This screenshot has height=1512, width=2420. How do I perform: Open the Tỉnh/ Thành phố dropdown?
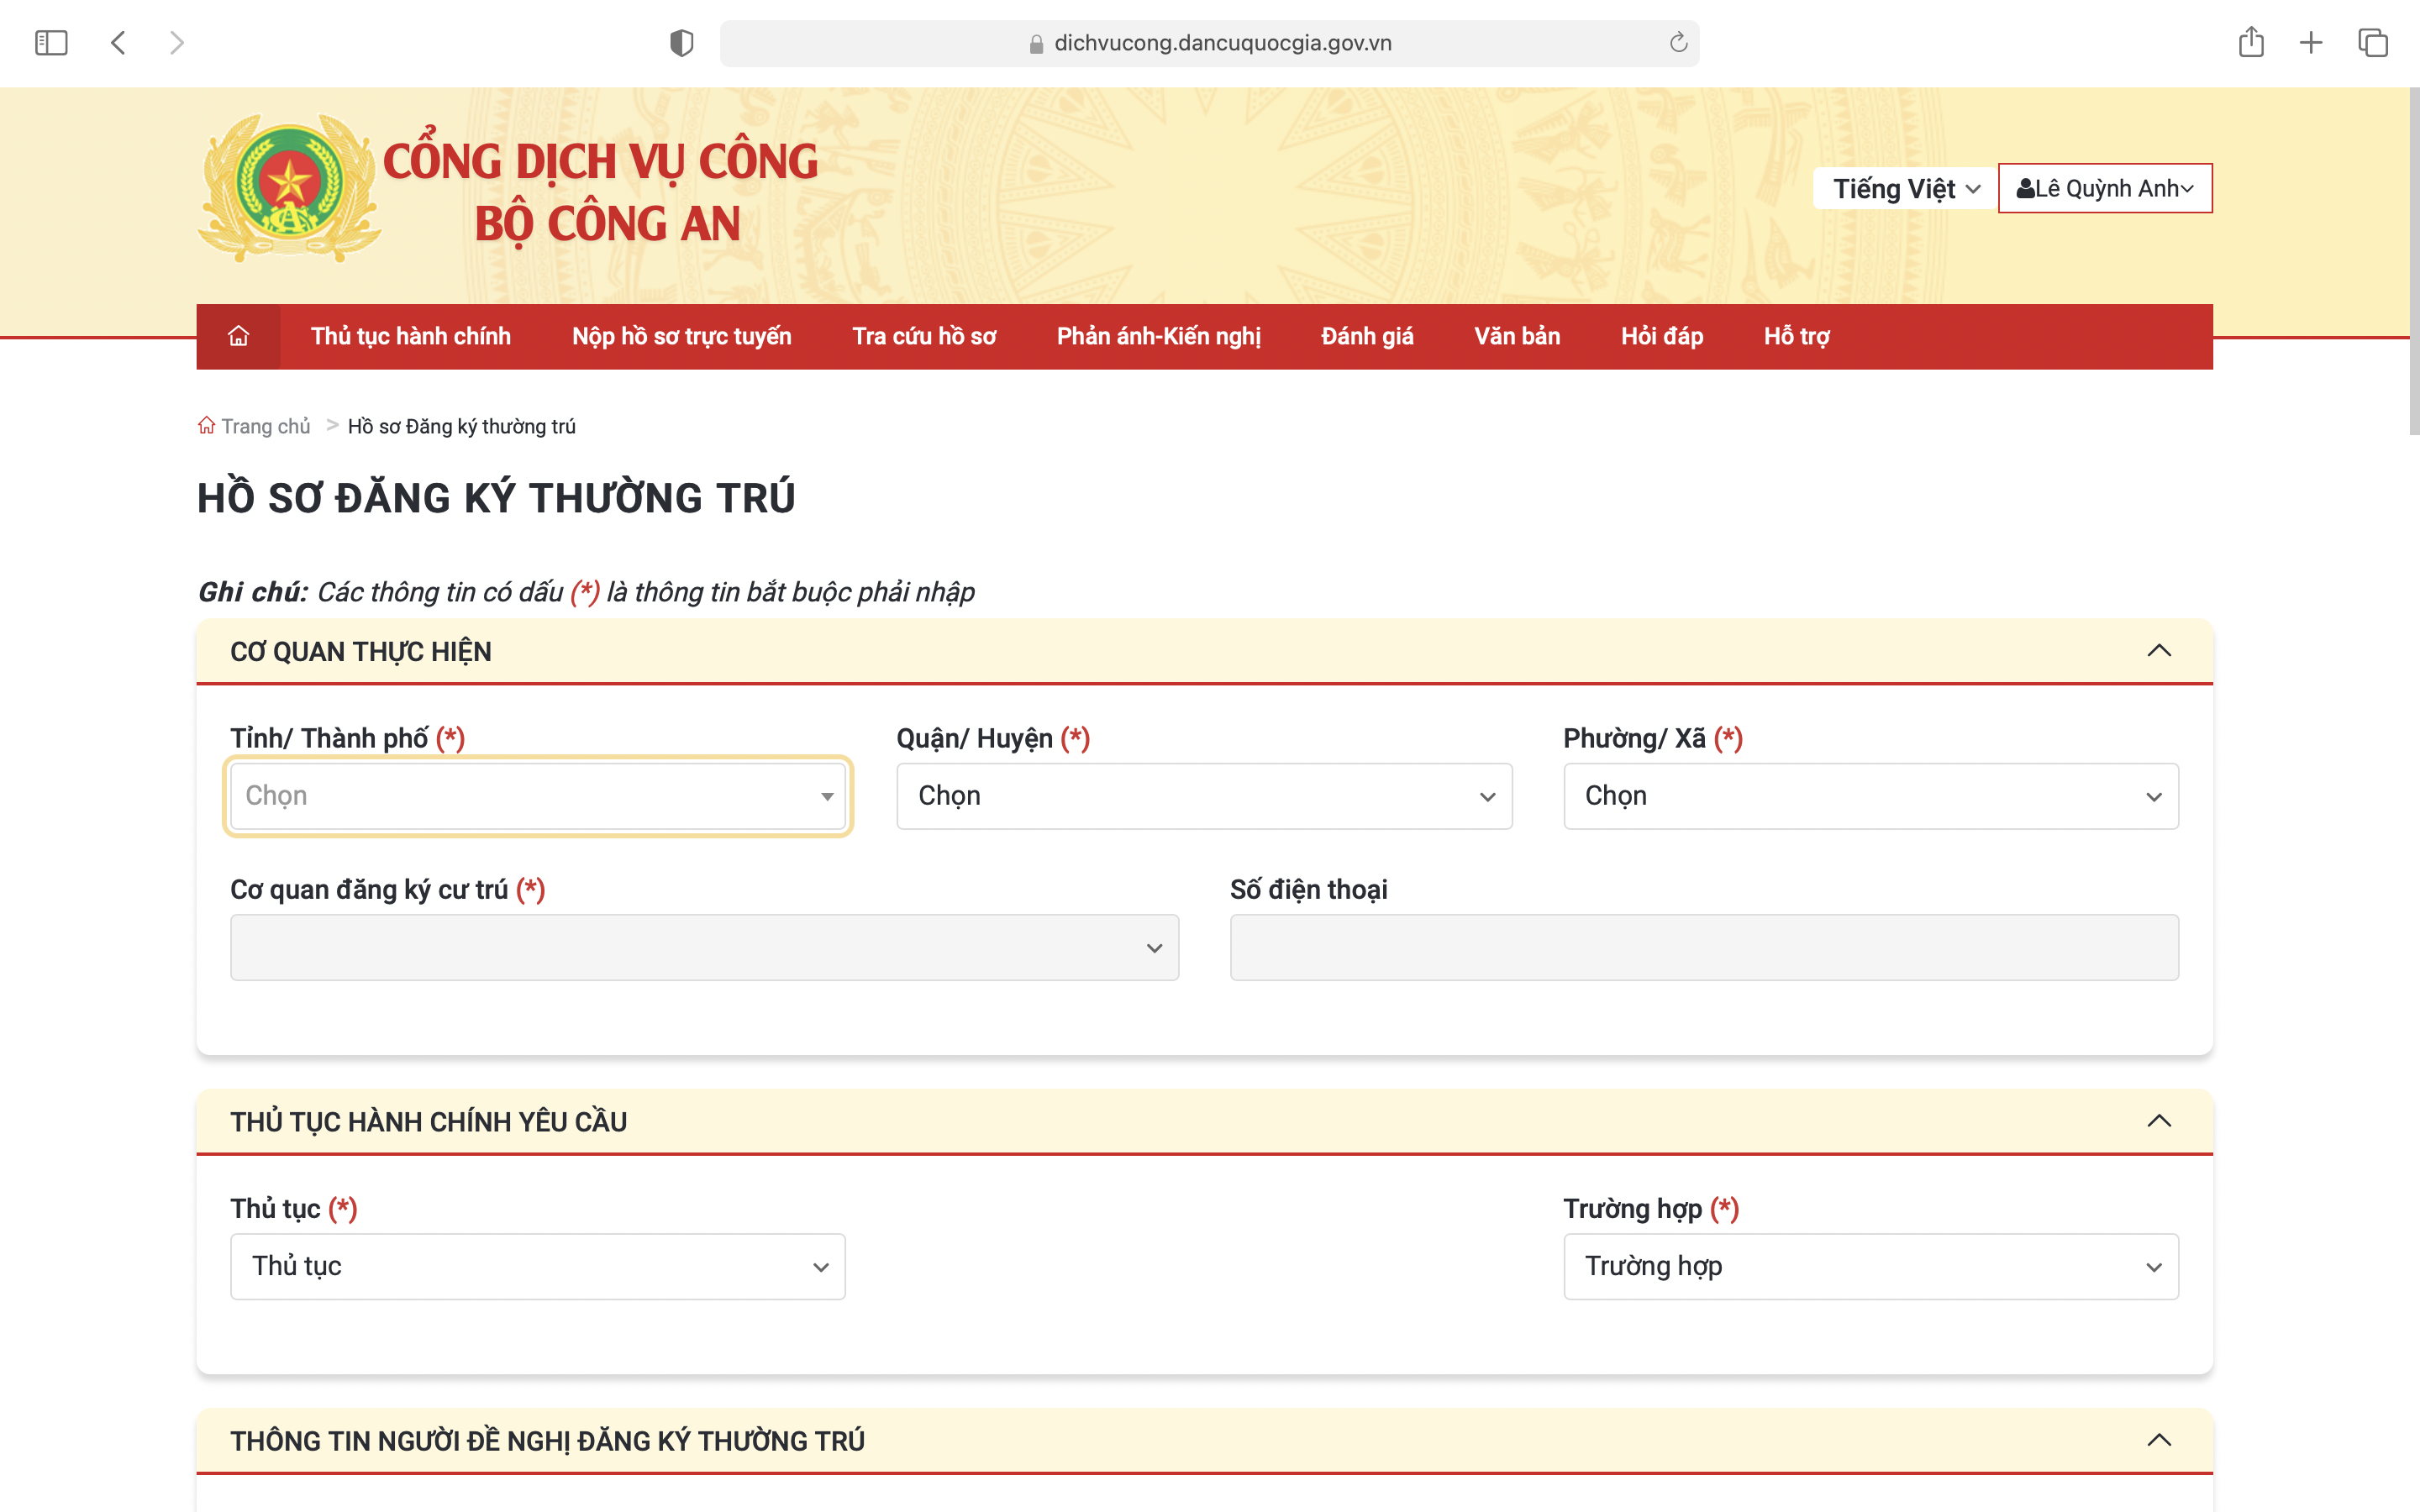pyautogui.click(x=538, y=796)
